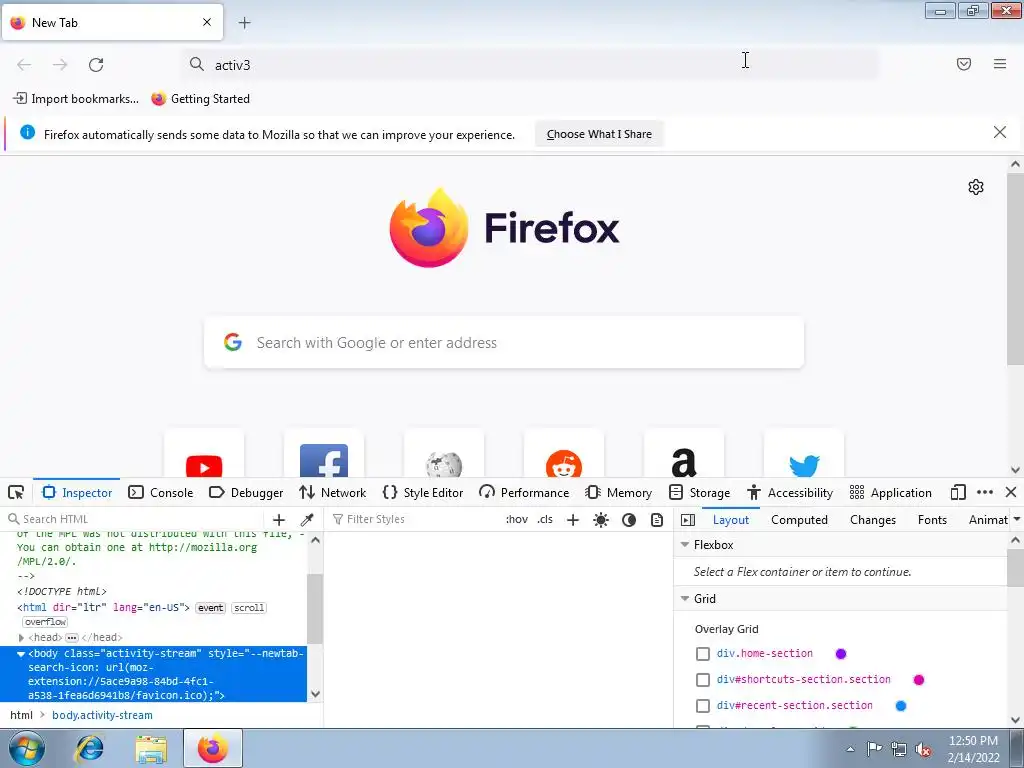Change the magenta shortcuts-section grid color swatch

pos(919,680)
